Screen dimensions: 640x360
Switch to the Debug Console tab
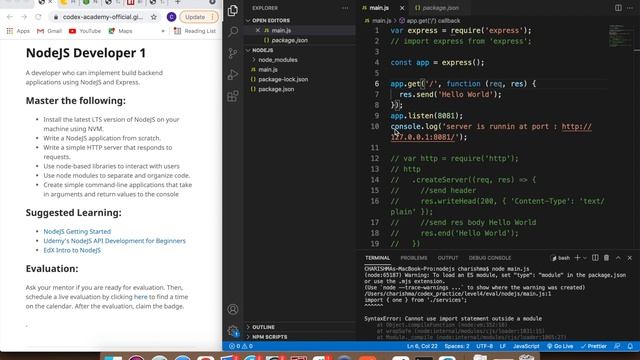[490, 258]
